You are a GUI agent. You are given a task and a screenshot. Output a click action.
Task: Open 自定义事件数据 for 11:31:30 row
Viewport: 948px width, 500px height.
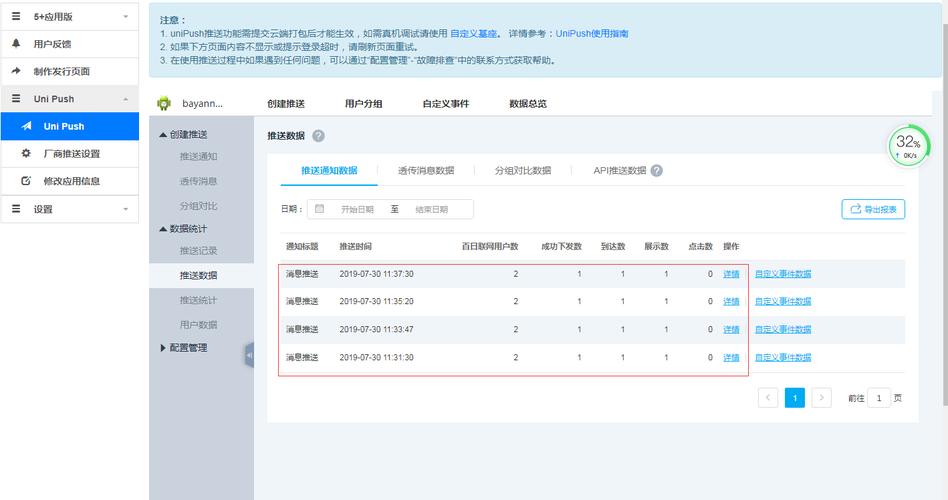(x=783, y=357)
